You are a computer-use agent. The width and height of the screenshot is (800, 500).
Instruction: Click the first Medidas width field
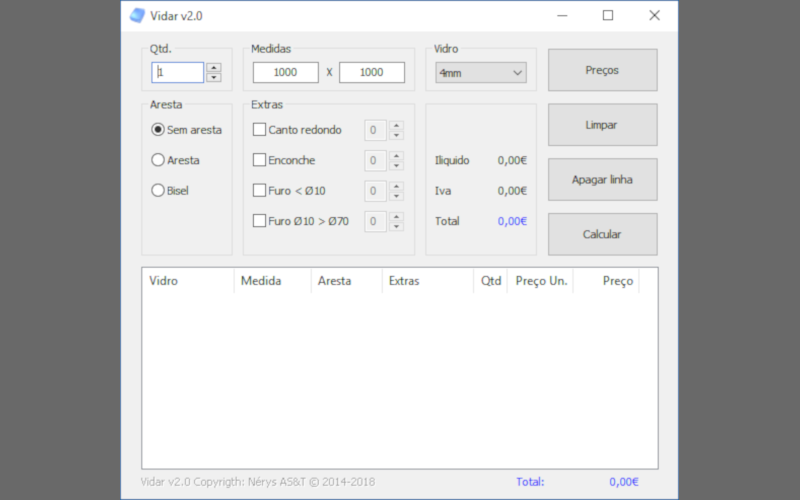(x=285, y=73)
